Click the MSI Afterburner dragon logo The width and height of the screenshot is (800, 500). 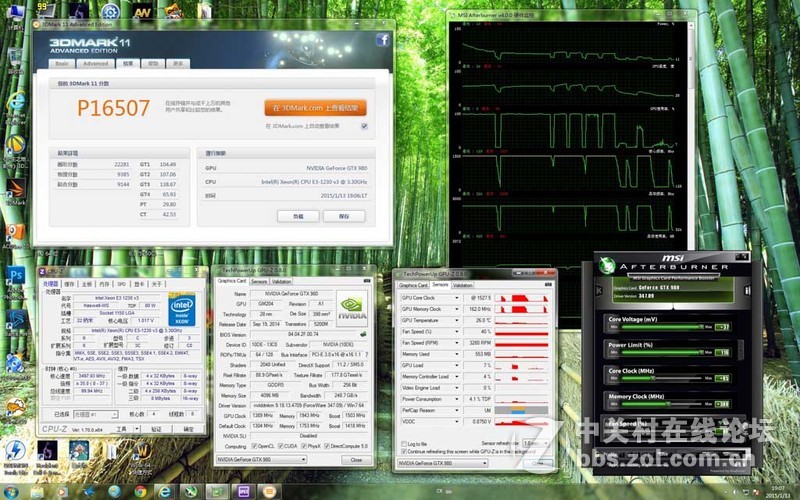[x=607, y=265]
